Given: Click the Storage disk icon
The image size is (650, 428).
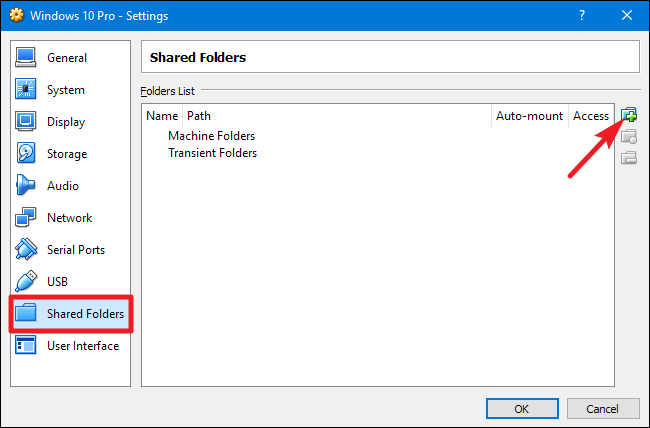Looking at the screenshot, I should pos(27,154).
